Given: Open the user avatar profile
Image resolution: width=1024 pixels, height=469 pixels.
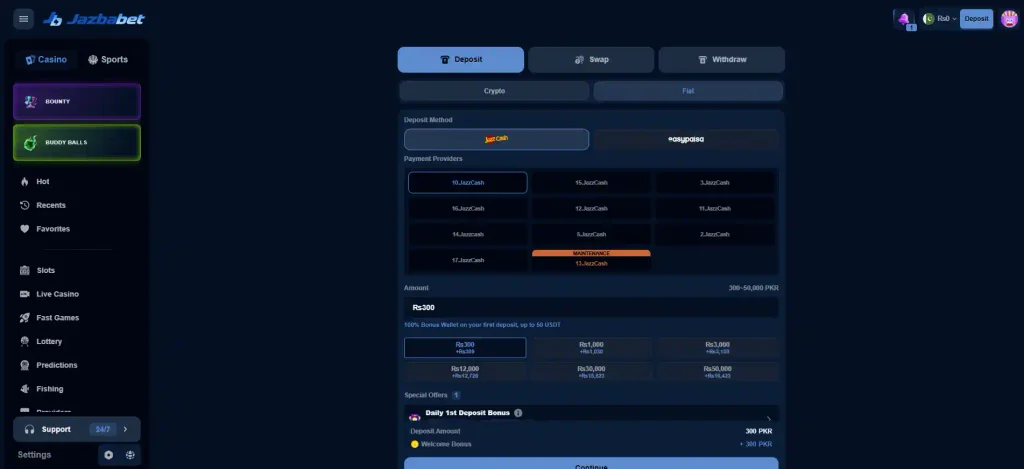Looking at the screenshot, I should tap(1010, 18).
